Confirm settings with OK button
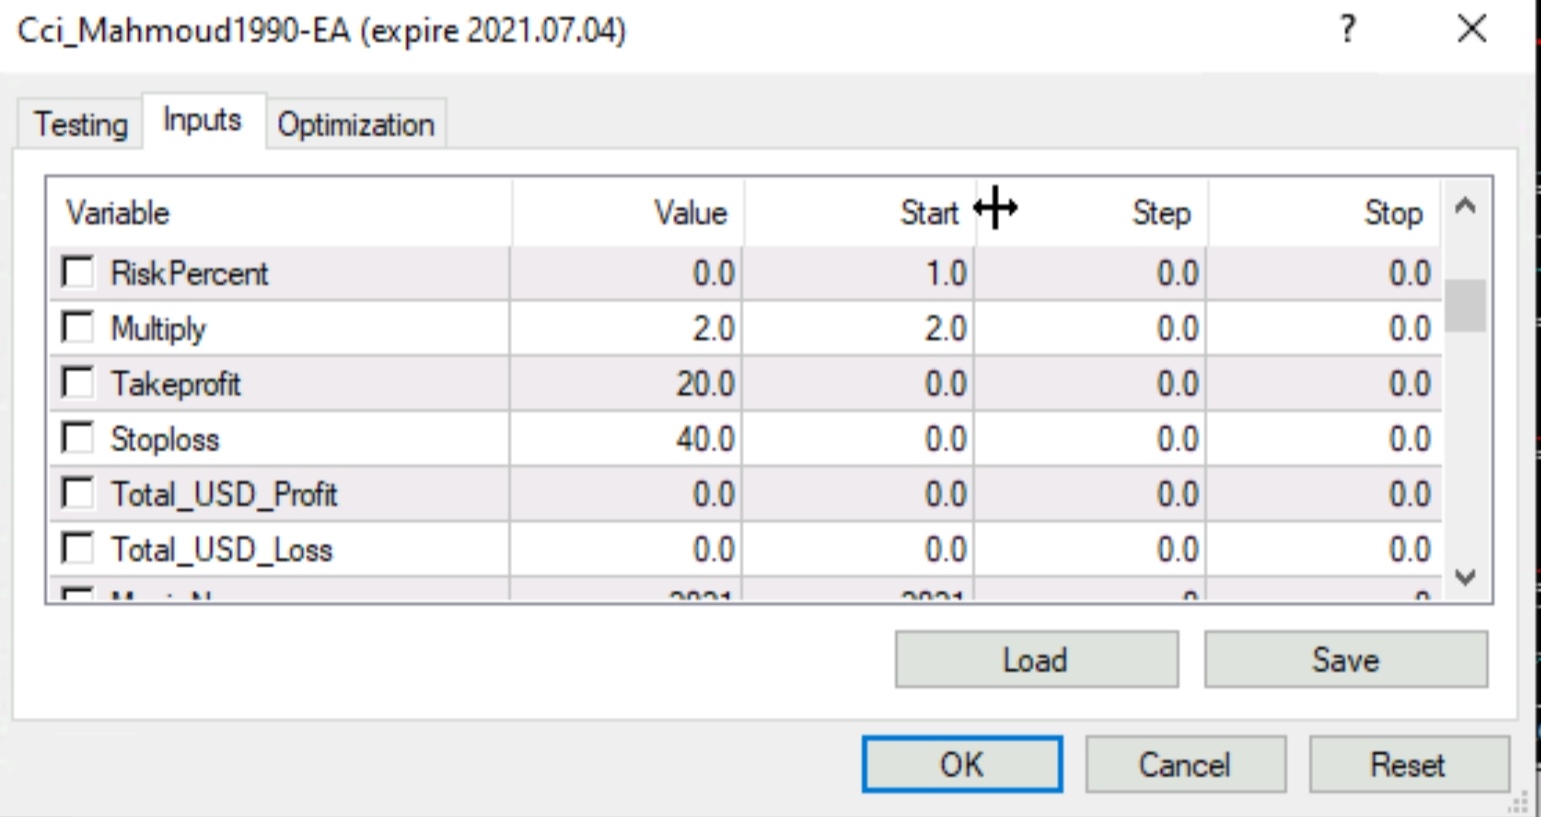Screen dimensions: 1541x817 point(961,765)
